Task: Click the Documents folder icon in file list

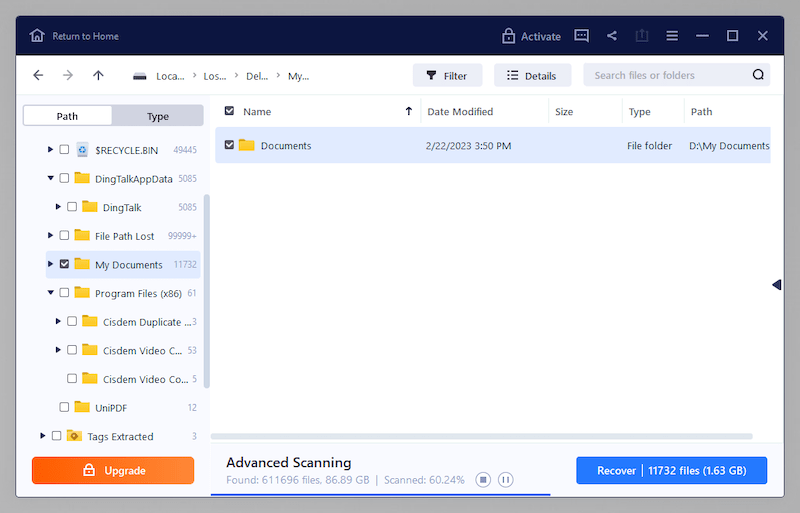Action: click(x=246, y=145)
